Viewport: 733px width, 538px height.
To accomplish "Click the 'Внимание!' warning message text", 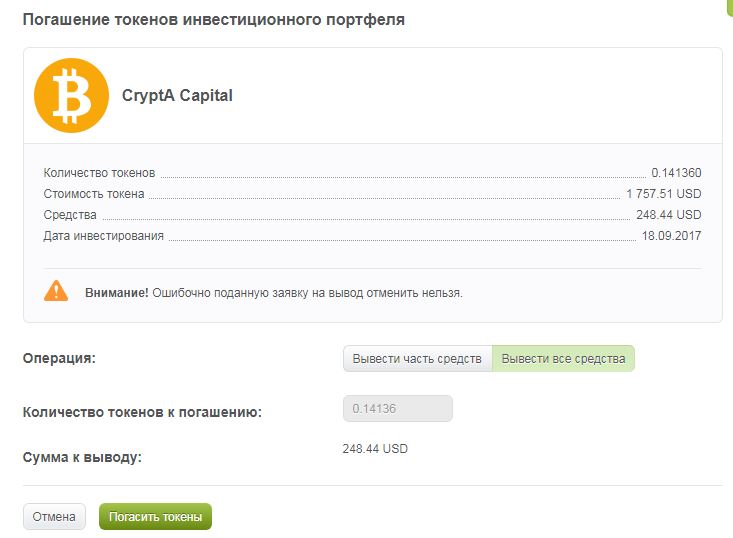I will [x=273, y=293].
